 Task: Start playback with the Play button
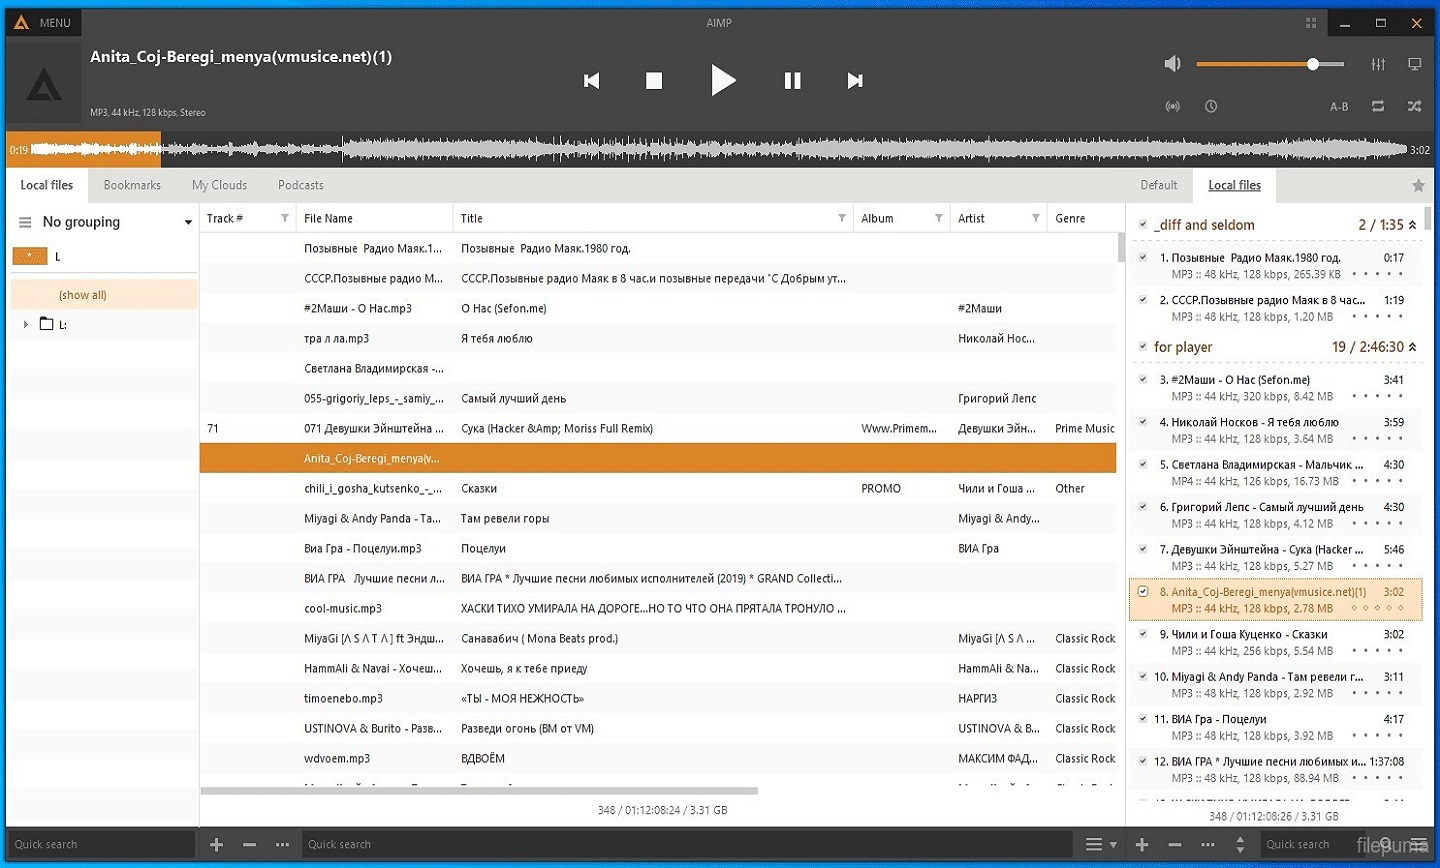(x=722, y=80)
